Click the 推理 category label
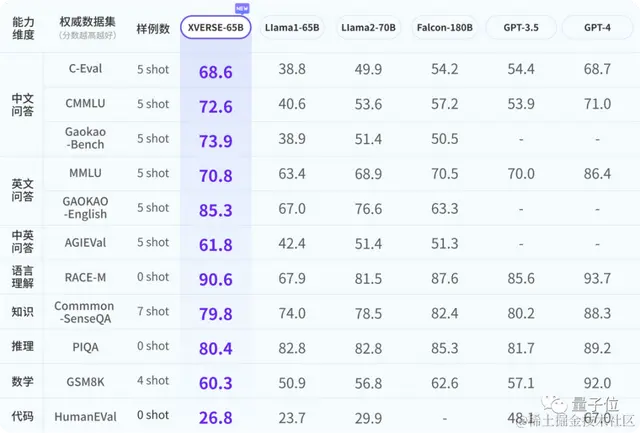The height and width of the screenshot is (433, 640). point(22,346)
